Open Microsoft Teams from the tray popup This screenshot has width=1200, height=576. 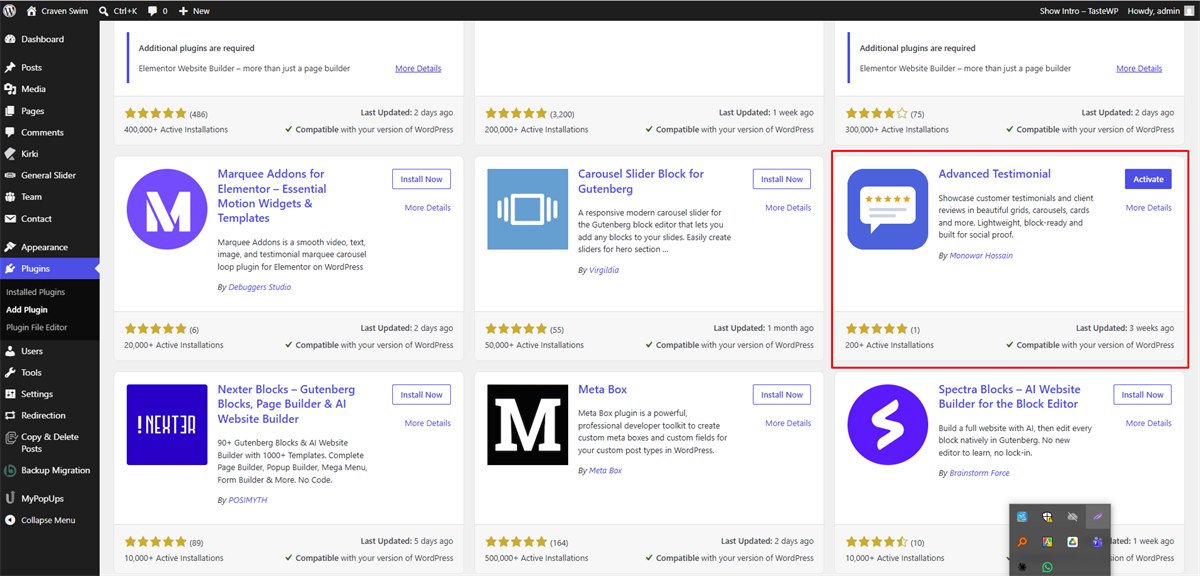pos(1097,541)
